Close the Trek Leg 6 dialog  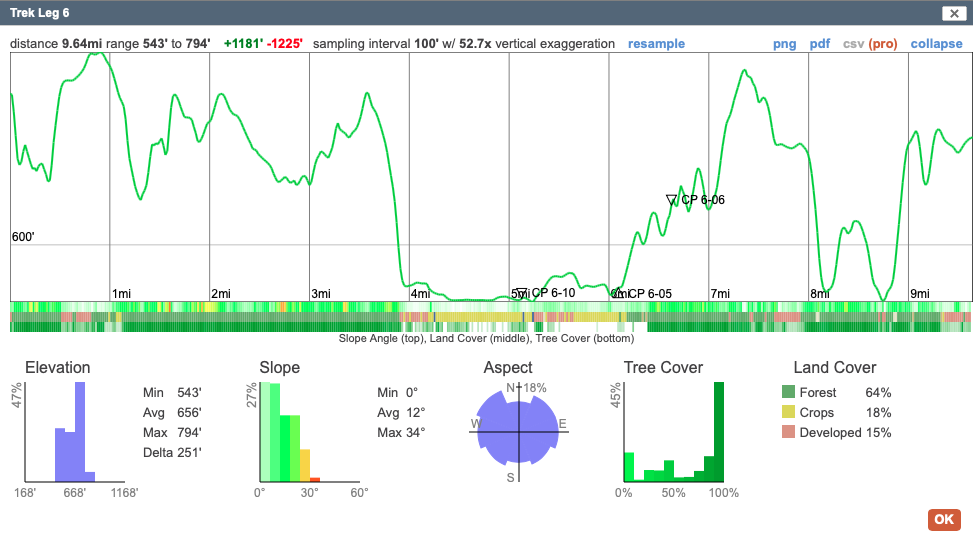[x=951, y=13]
